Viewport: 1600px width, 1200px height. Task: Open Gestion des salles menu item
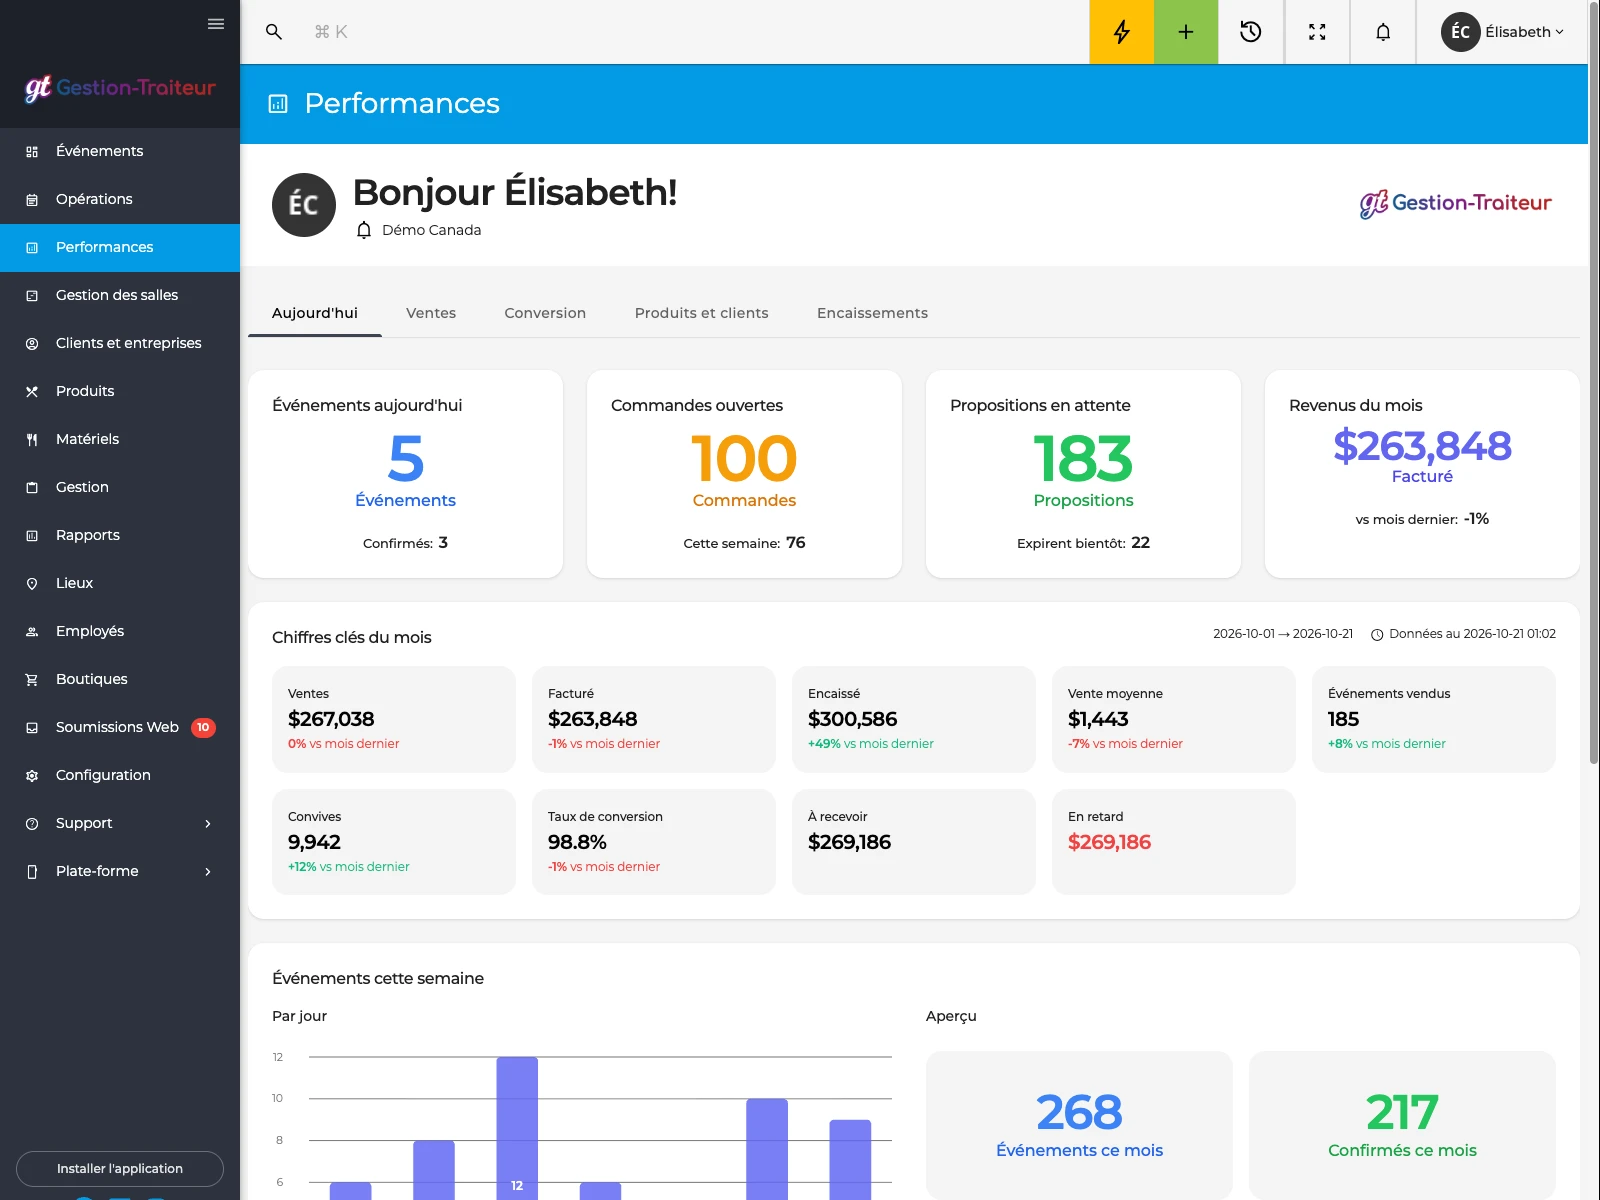(x=120, y=295)
